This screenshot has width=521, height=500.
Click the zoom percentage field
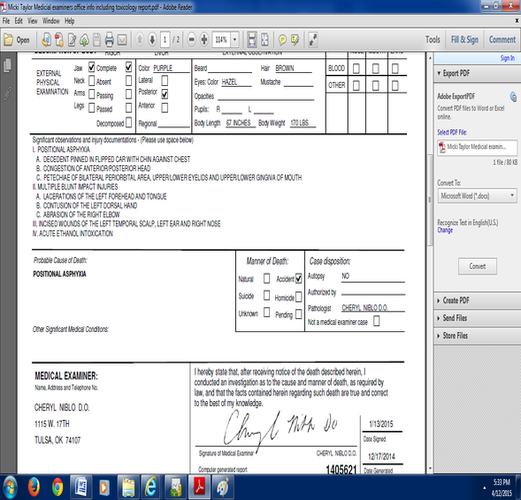tap(222, 40)
